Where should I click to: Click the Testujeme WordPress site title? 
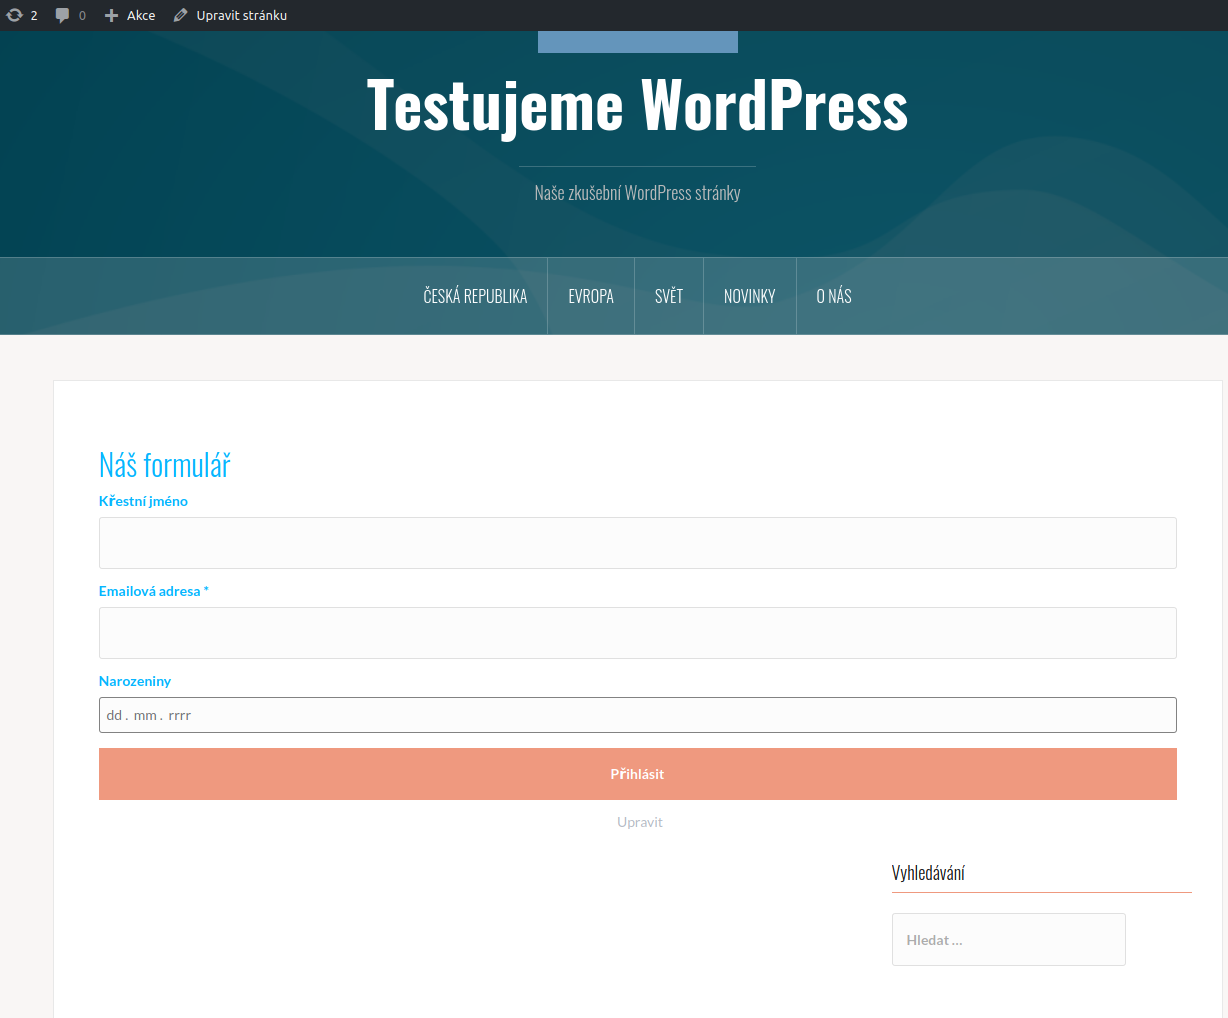click(x=637, y=105)
